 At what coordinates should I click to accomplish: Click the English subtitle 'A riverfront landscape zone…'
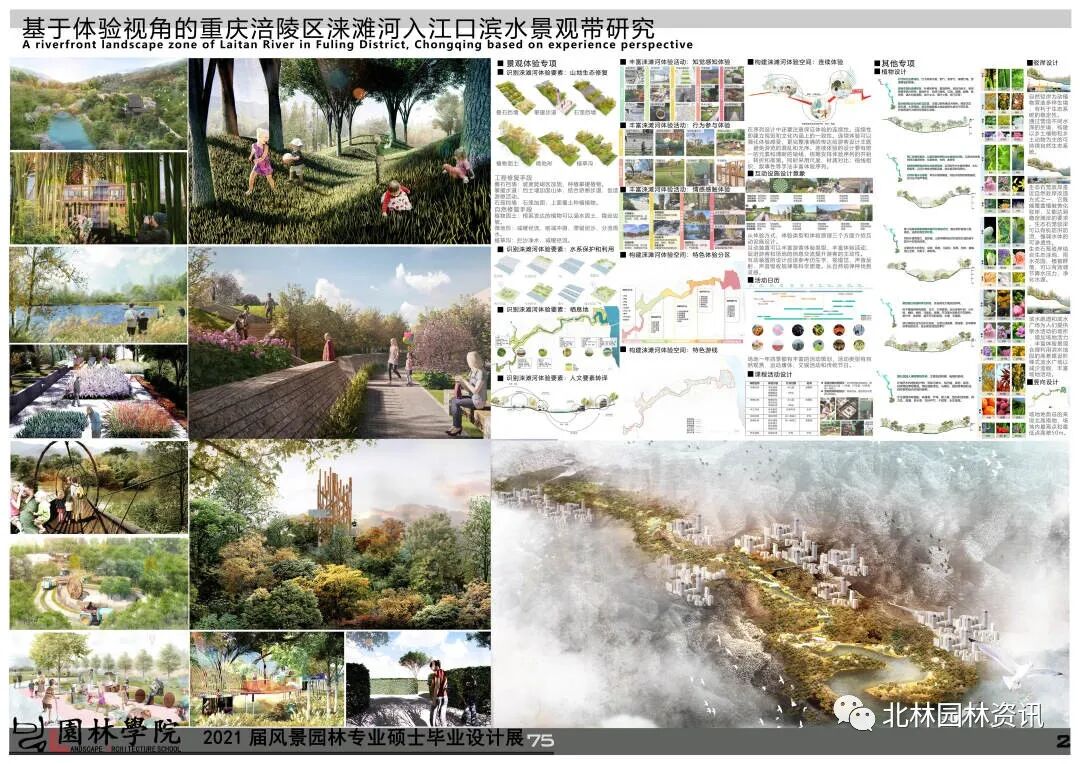[x=357, y=45]
